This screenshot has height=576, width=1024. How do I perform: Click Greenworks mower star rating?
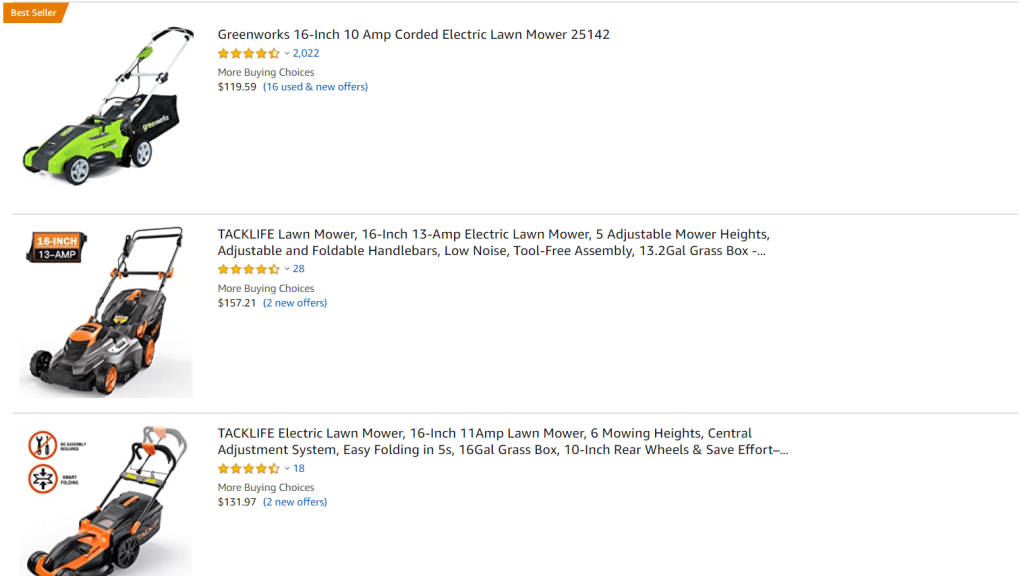tap(248, 54)
